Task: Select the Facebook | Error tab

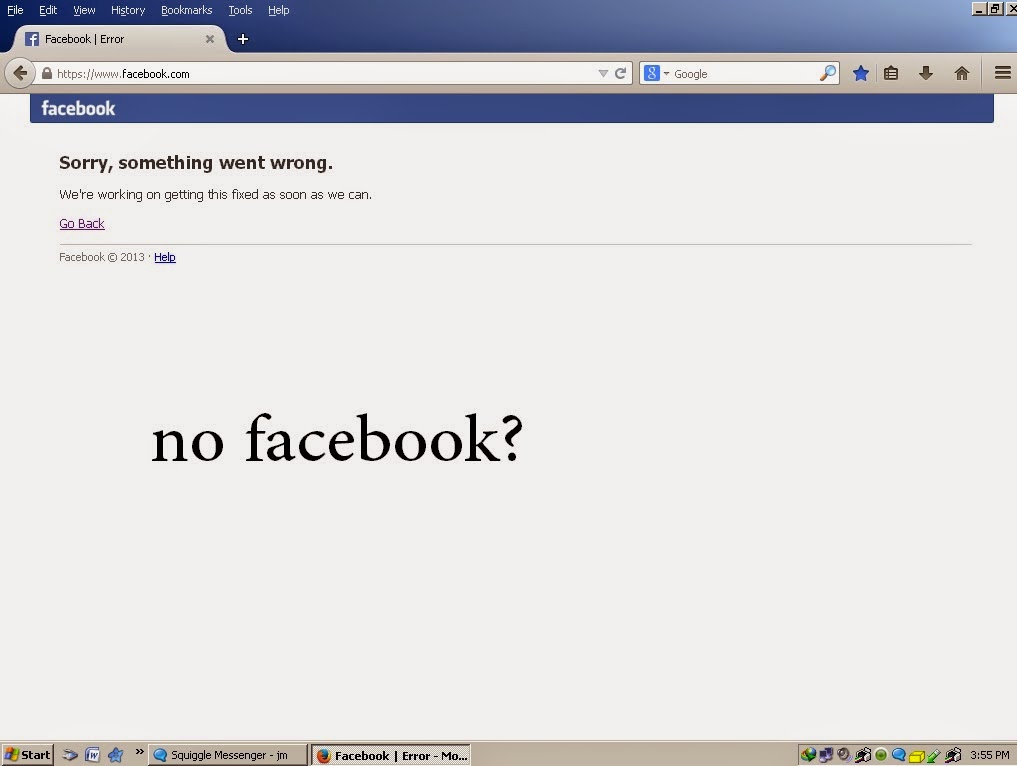Action: pos(119,39)
